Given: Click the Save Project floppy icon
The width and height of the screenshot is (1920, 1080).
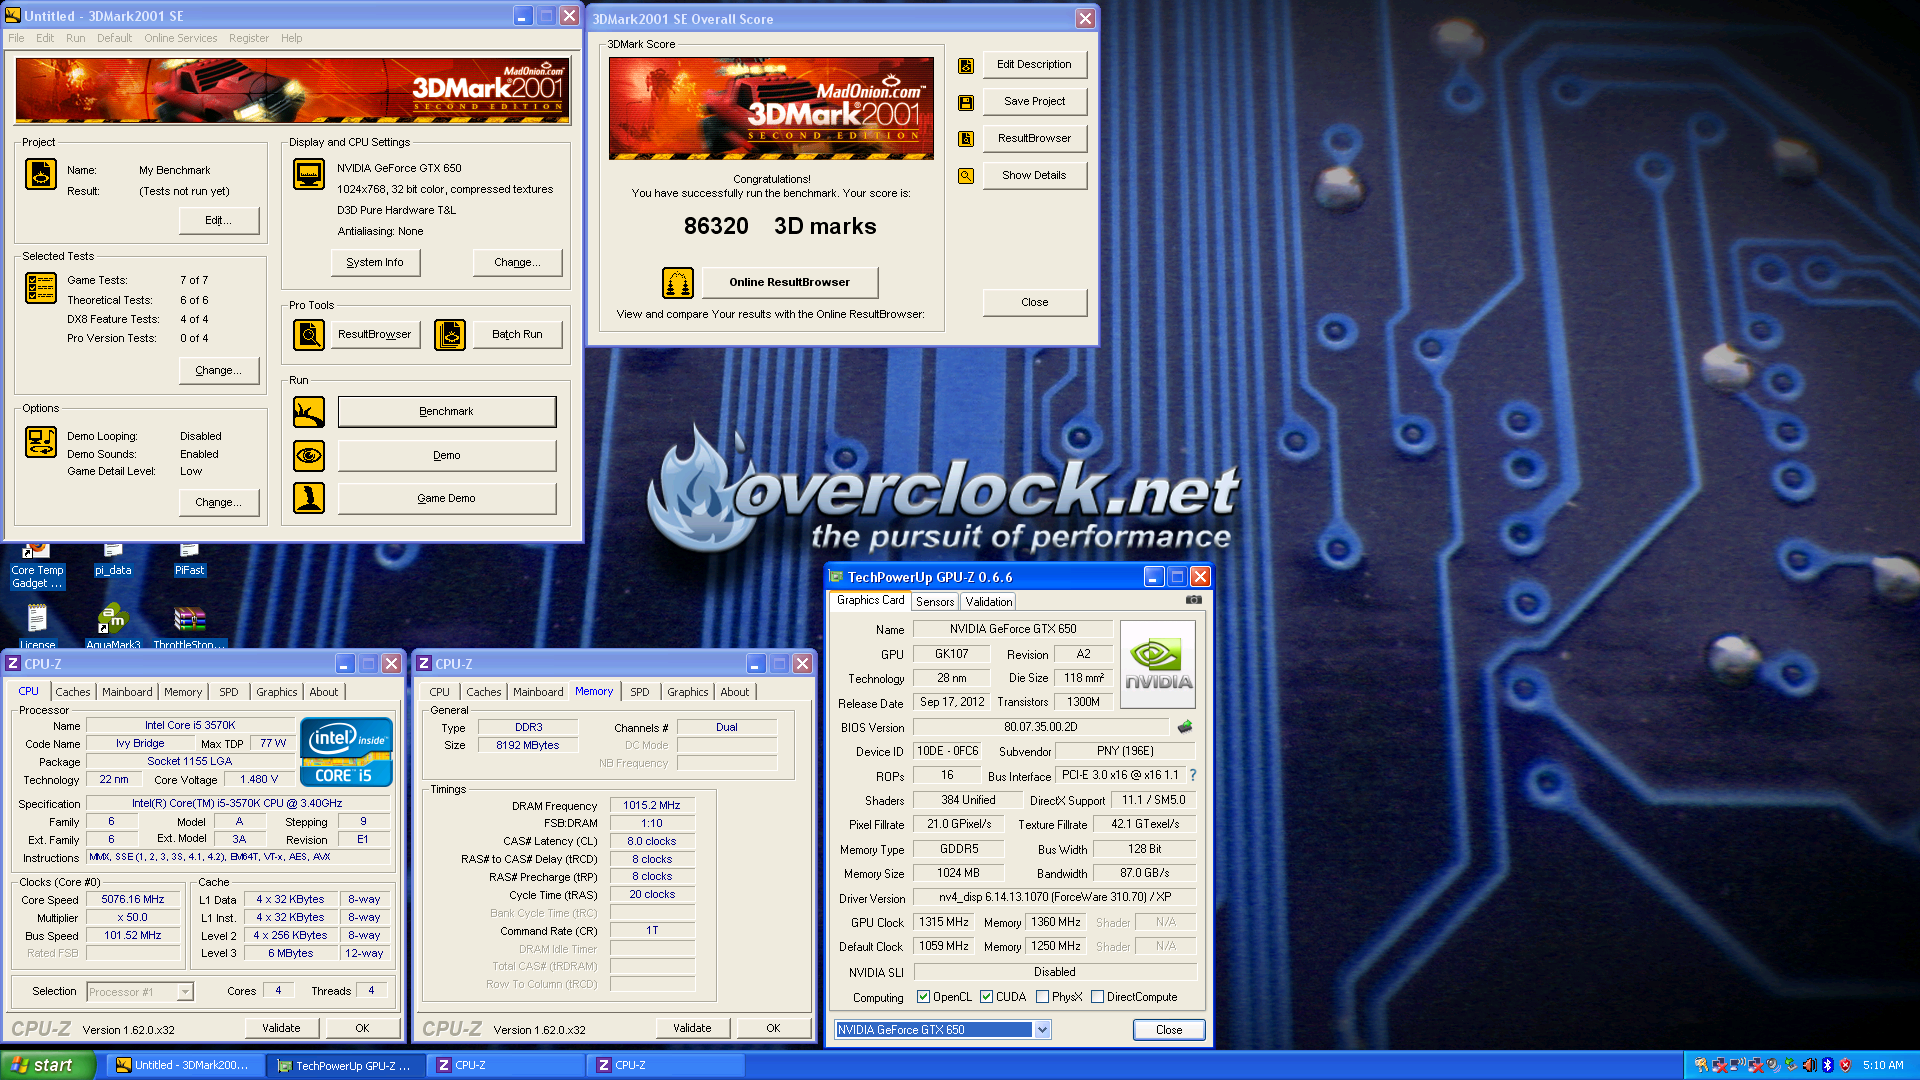Looking at the screenshot, I should coord(966,102).
